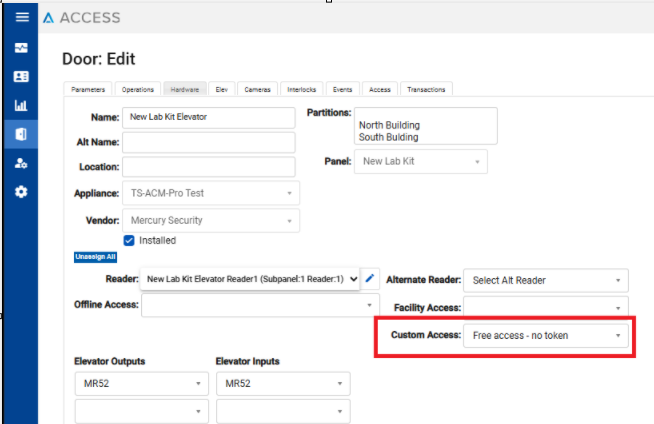Click the Name input field

[x=209, y=118]
